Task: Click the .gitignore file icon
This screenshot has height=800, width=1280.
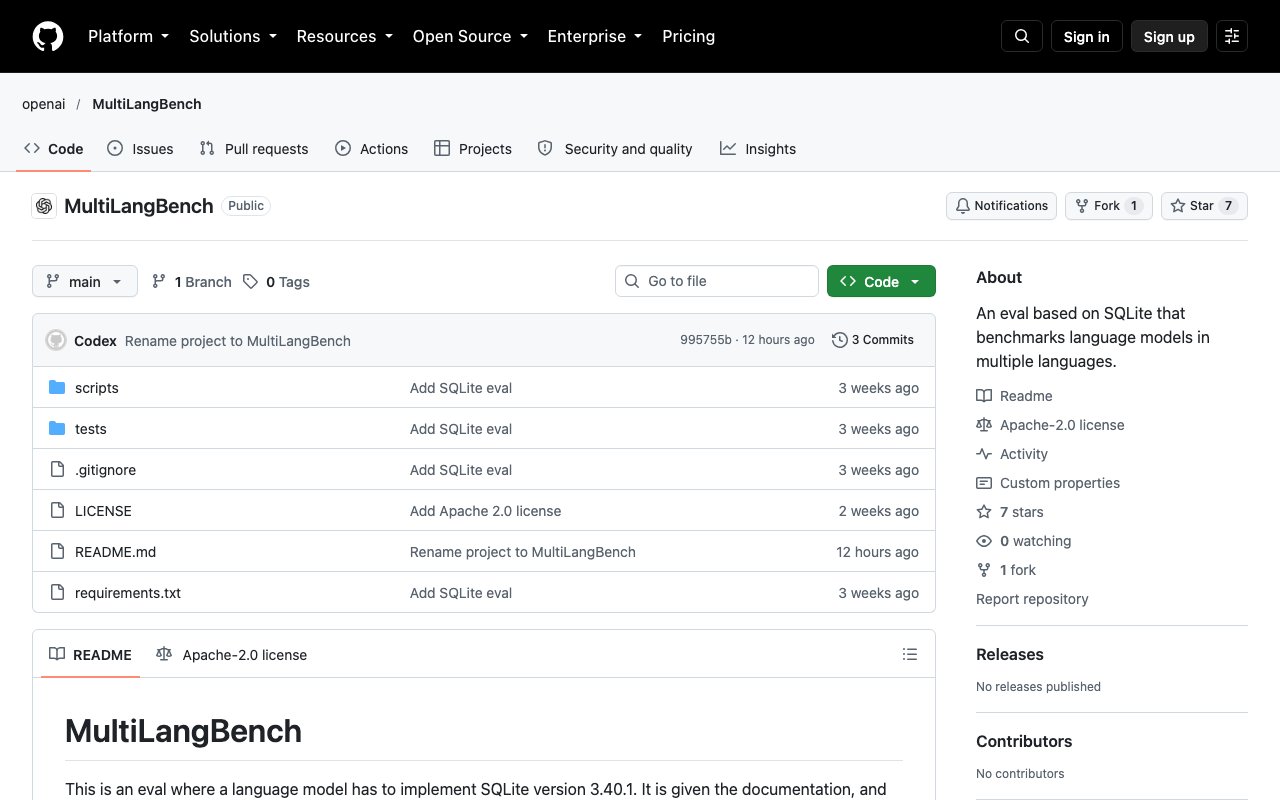Action: coord(57,470)
